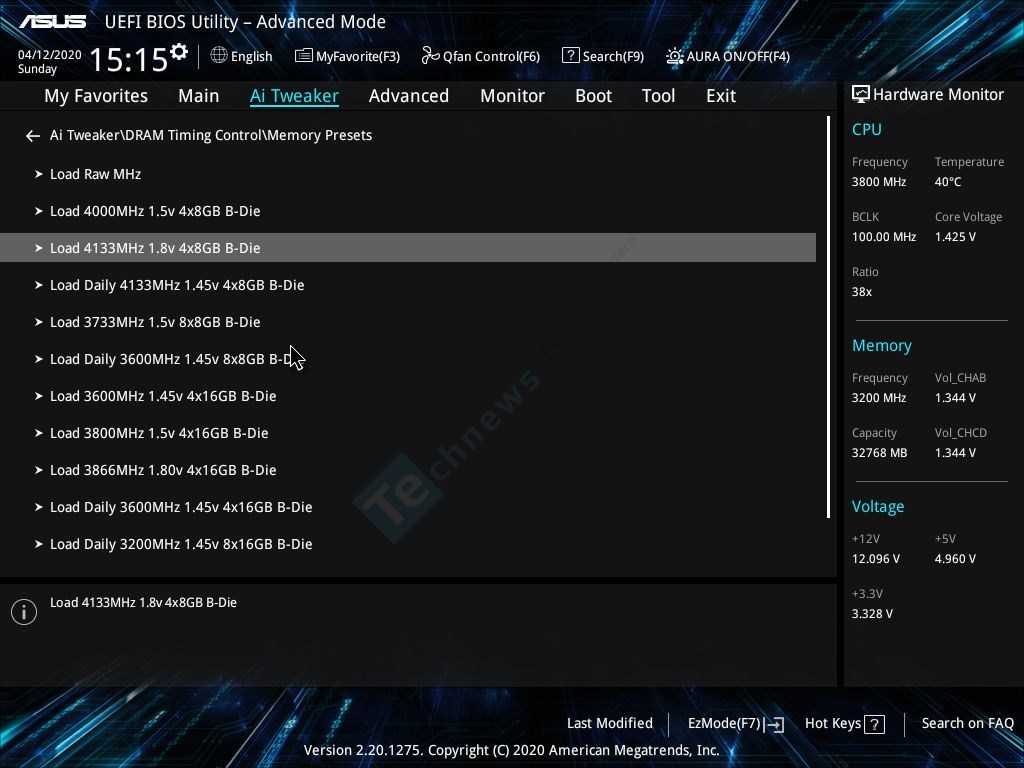Click the date 04/12/2020 Sunday
The width and height of the screenshot is (1024, 768).
(50, 62)
